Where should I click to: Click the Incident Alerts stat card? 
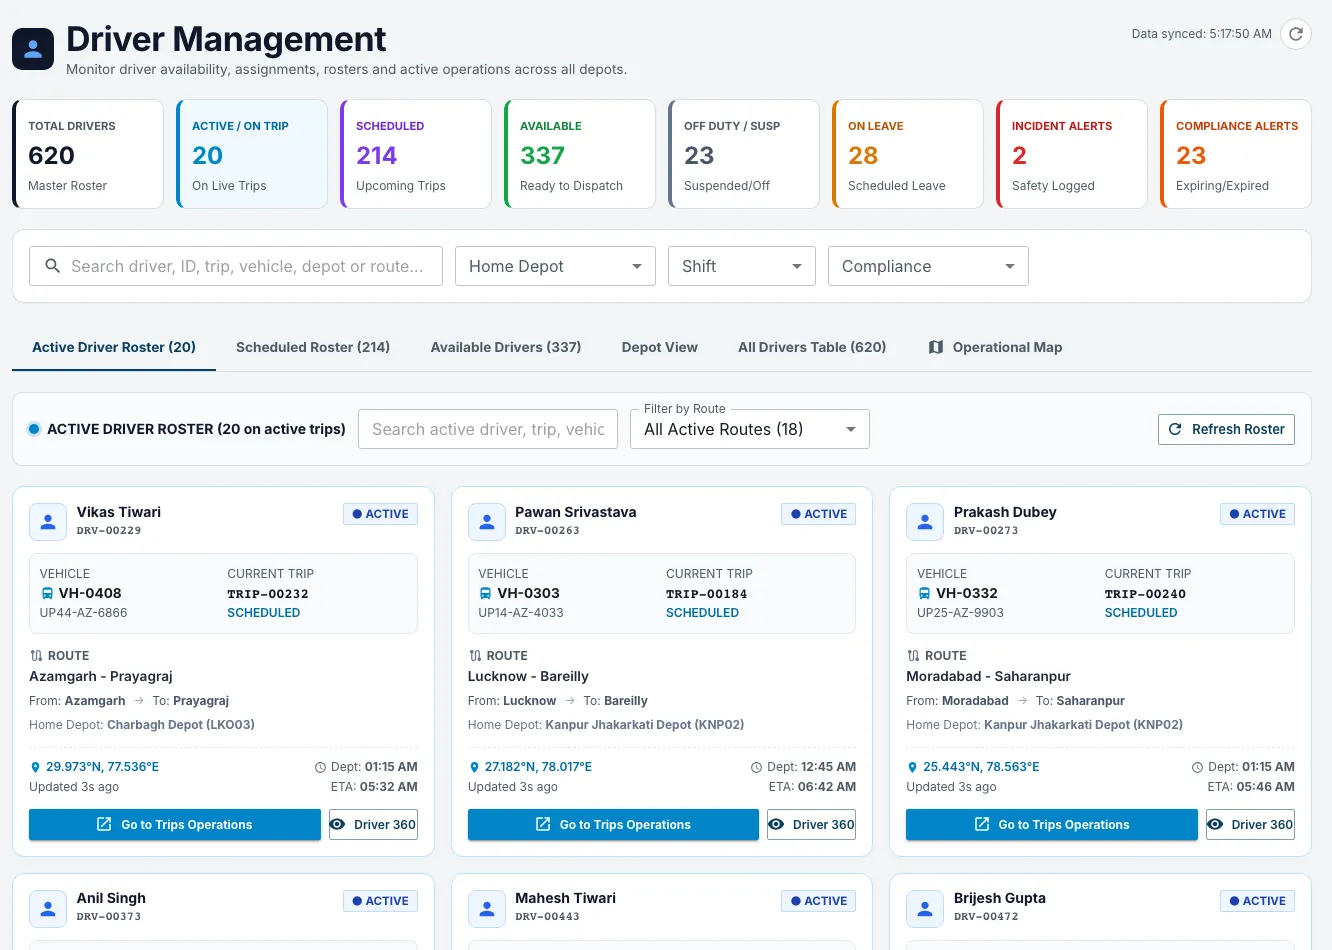[1072, 154]
